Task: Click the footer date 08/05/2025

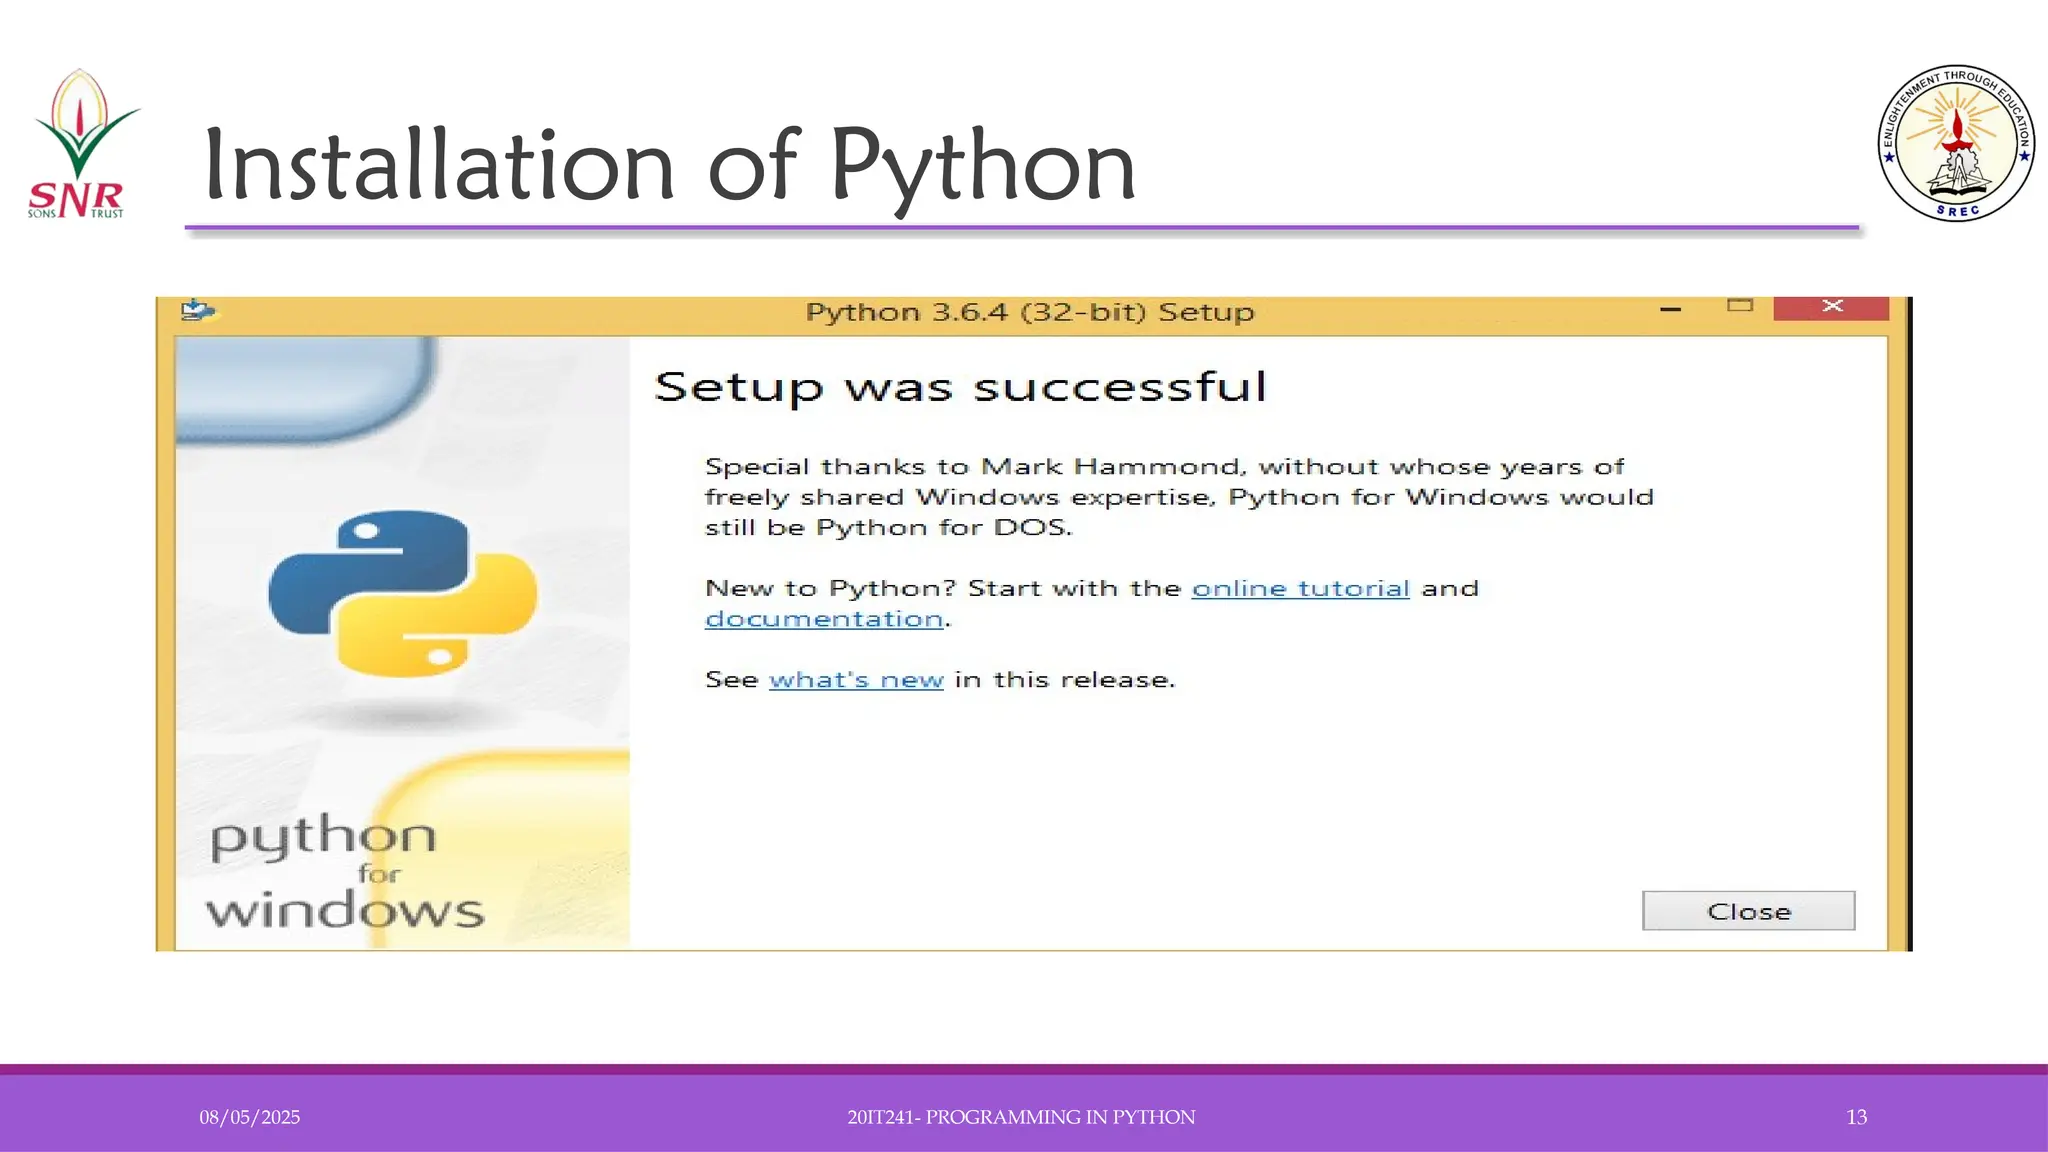Action: [x=250, y=1117]
